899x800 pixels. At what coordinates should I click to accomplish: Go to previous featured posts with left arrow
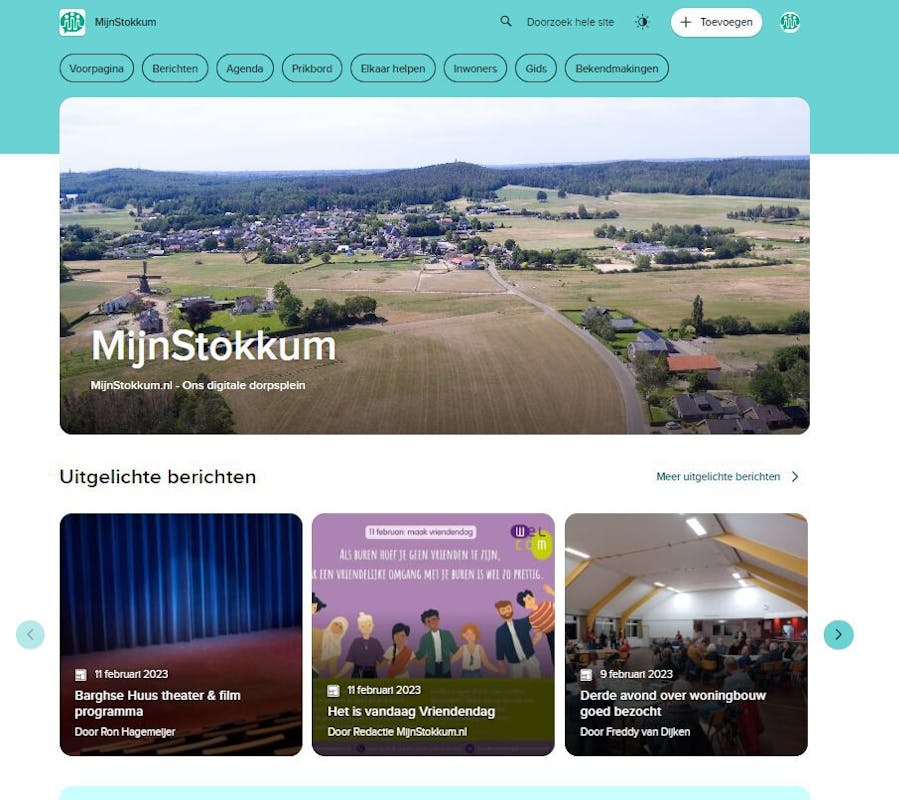[30, 634]
